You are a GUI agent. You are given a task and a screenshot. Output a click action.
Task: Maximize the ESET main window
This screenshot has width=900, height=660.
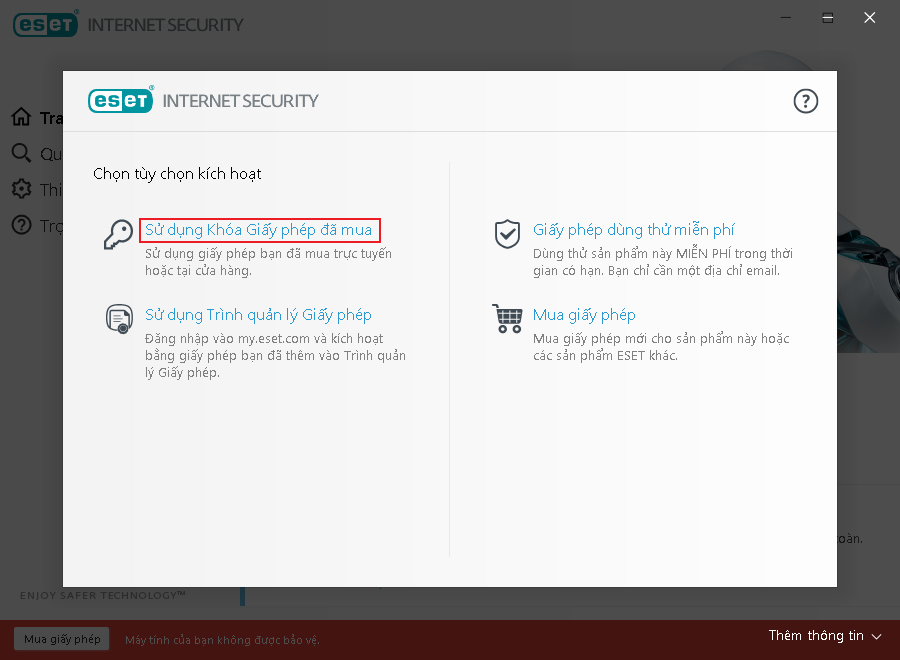[828, 18]
